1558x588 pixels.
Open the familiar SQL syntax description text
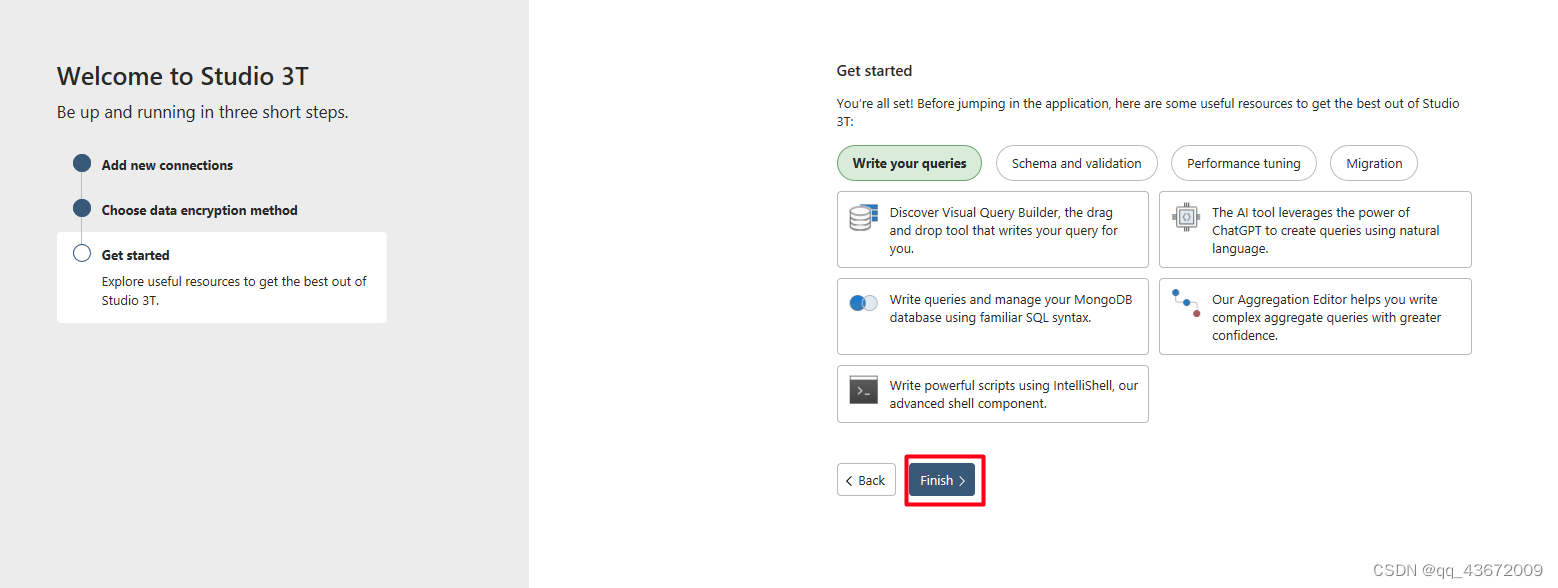pyautogui.click(x=1011, y=308)
